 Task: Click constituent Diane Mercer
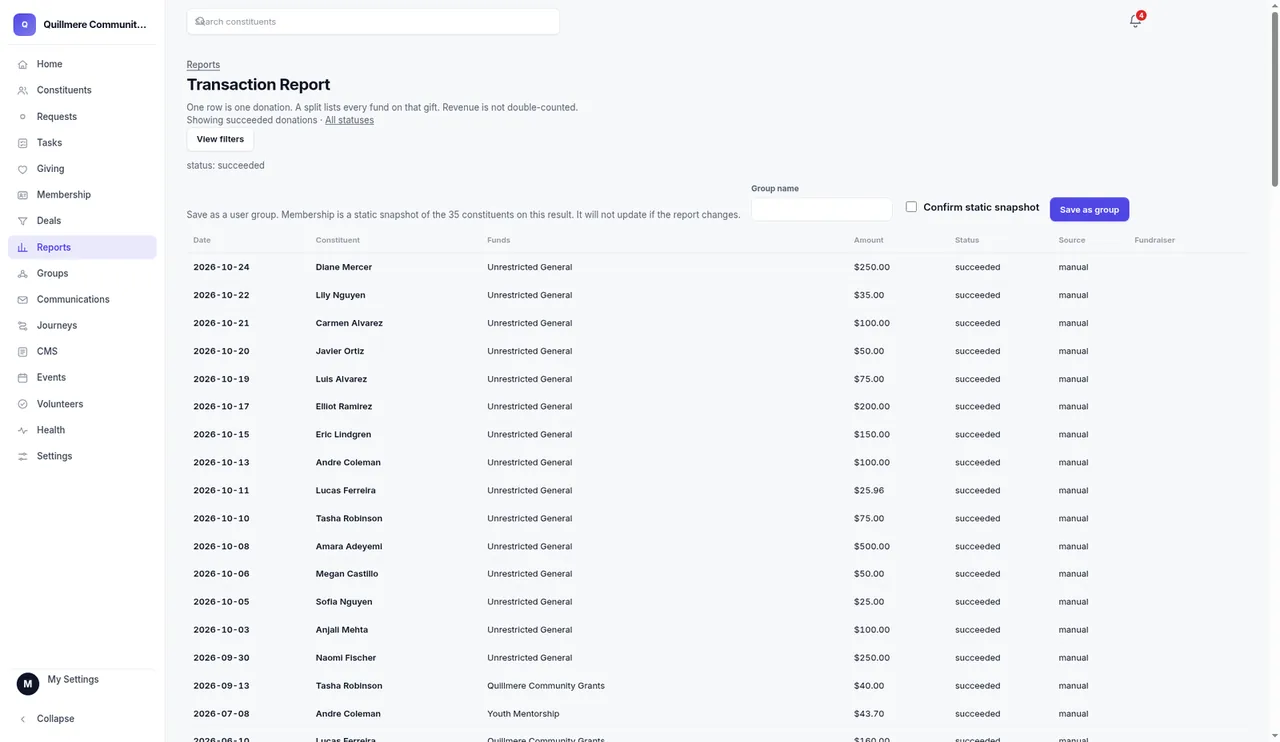pyautogui.click(x=344, y=267)
